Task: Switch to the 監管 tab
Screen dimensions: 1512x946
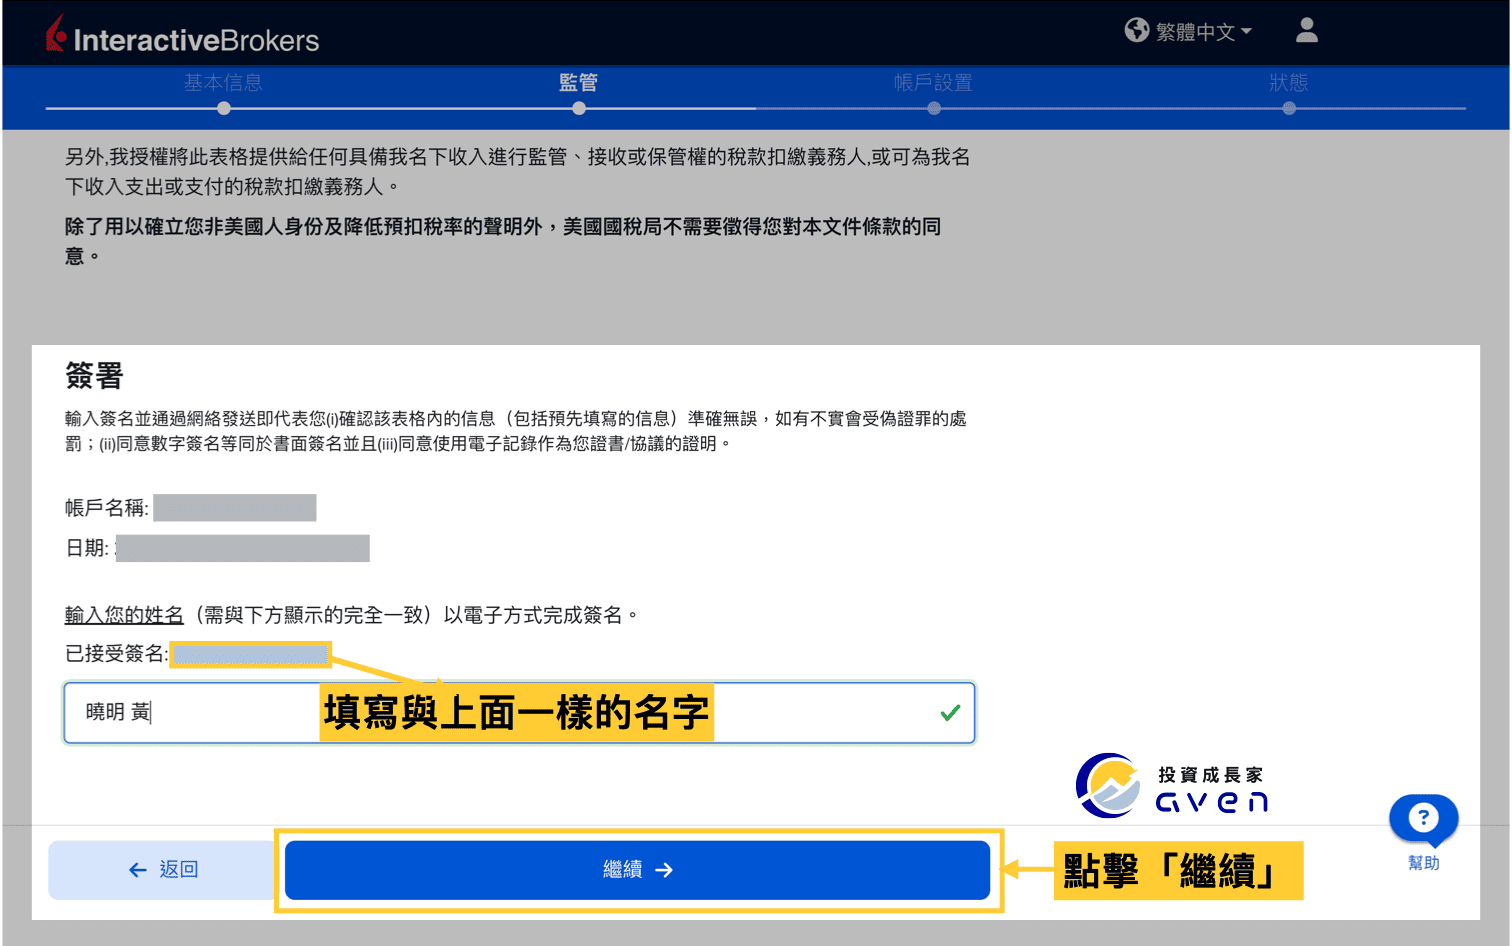Action: pyautogui.click(x=578, y=84)
